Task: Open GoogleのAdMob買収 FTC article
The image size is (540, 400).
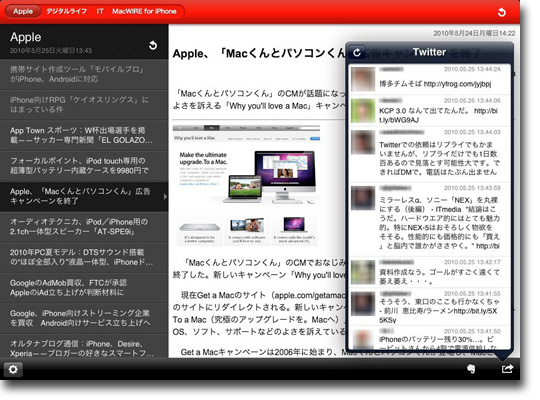Action: (x=84, y=288)
